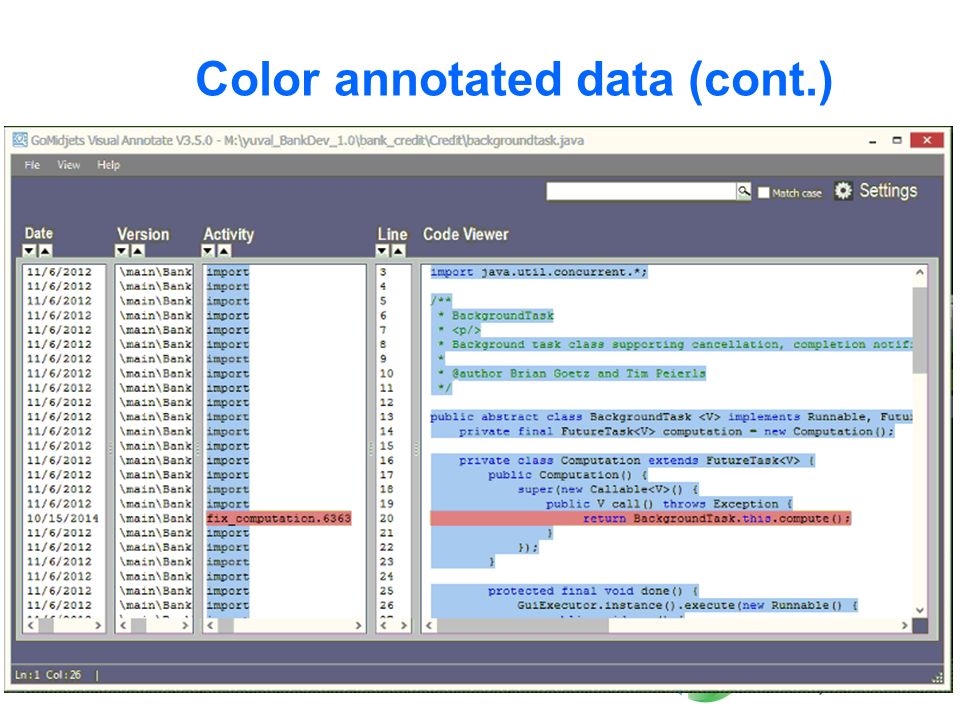This screenshot has height=720, width=960.
Task: Click the GoMidjets app icon in title bar
Action: pyautogui.click(x=20, y=140)
